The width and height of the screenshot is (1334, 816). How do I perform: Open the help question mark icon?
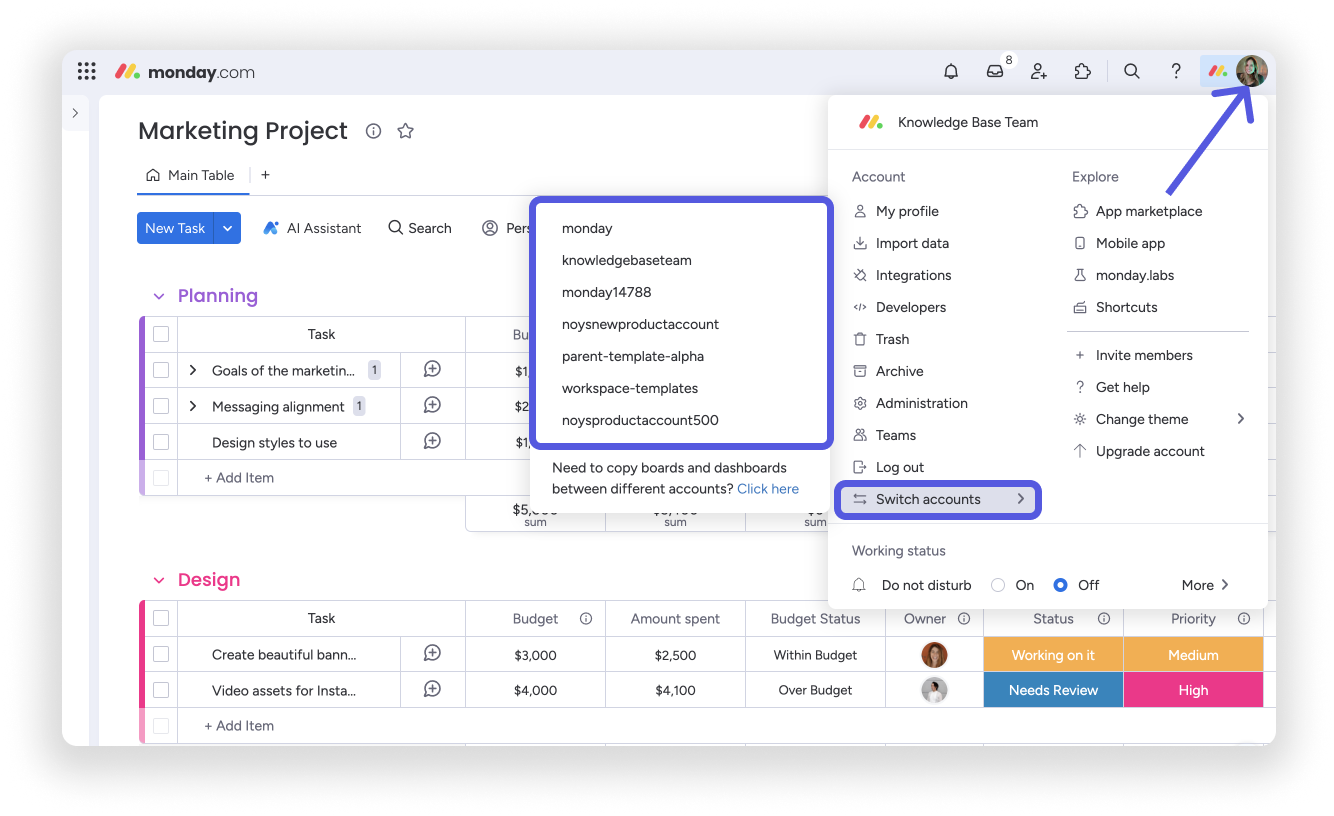pos(1176,71)
